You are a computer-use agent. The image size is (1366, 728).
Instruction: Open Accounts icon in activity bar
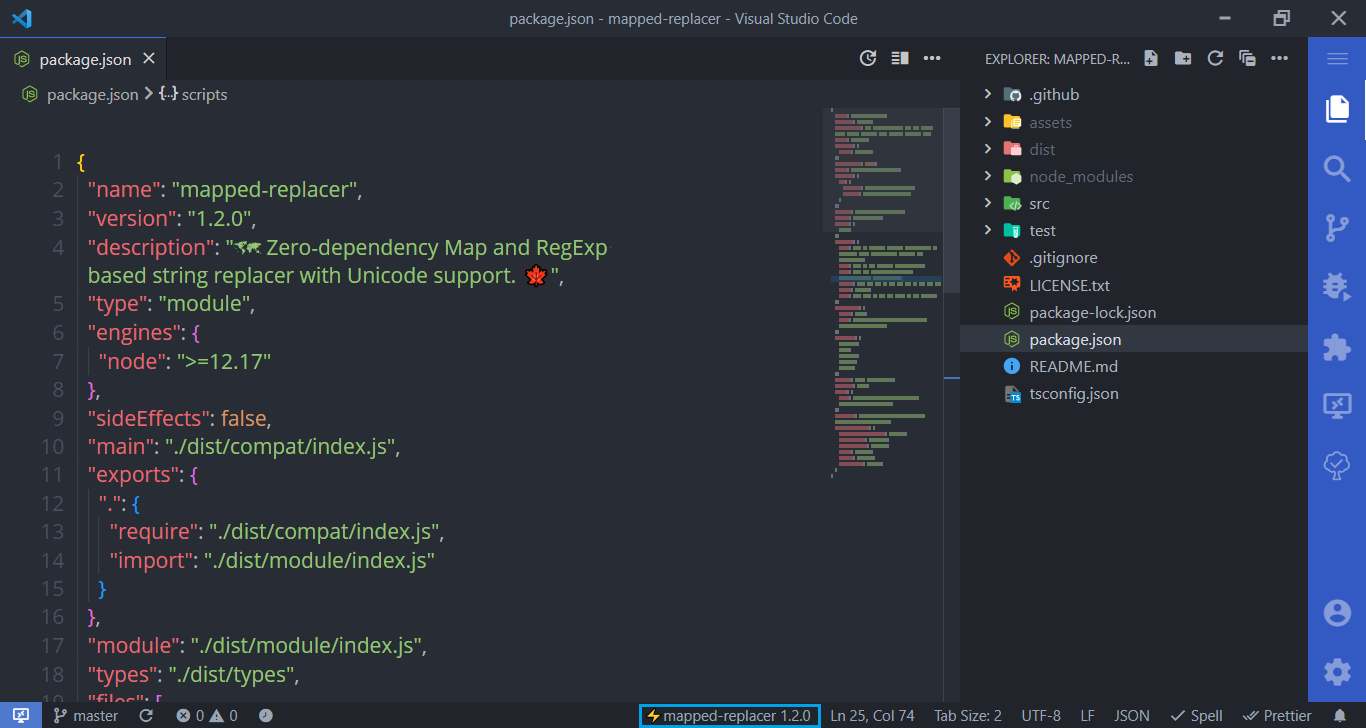pos(1337,613)
